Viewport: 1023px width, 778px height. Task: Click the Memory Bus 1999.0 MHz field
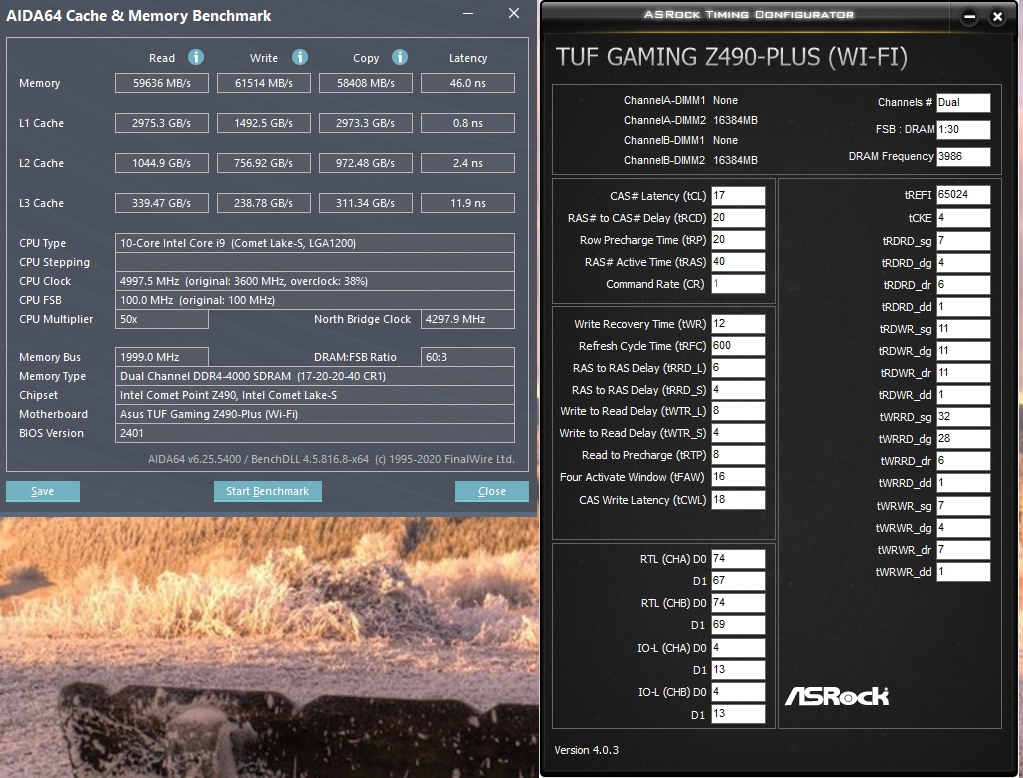[x=162, y=357]
